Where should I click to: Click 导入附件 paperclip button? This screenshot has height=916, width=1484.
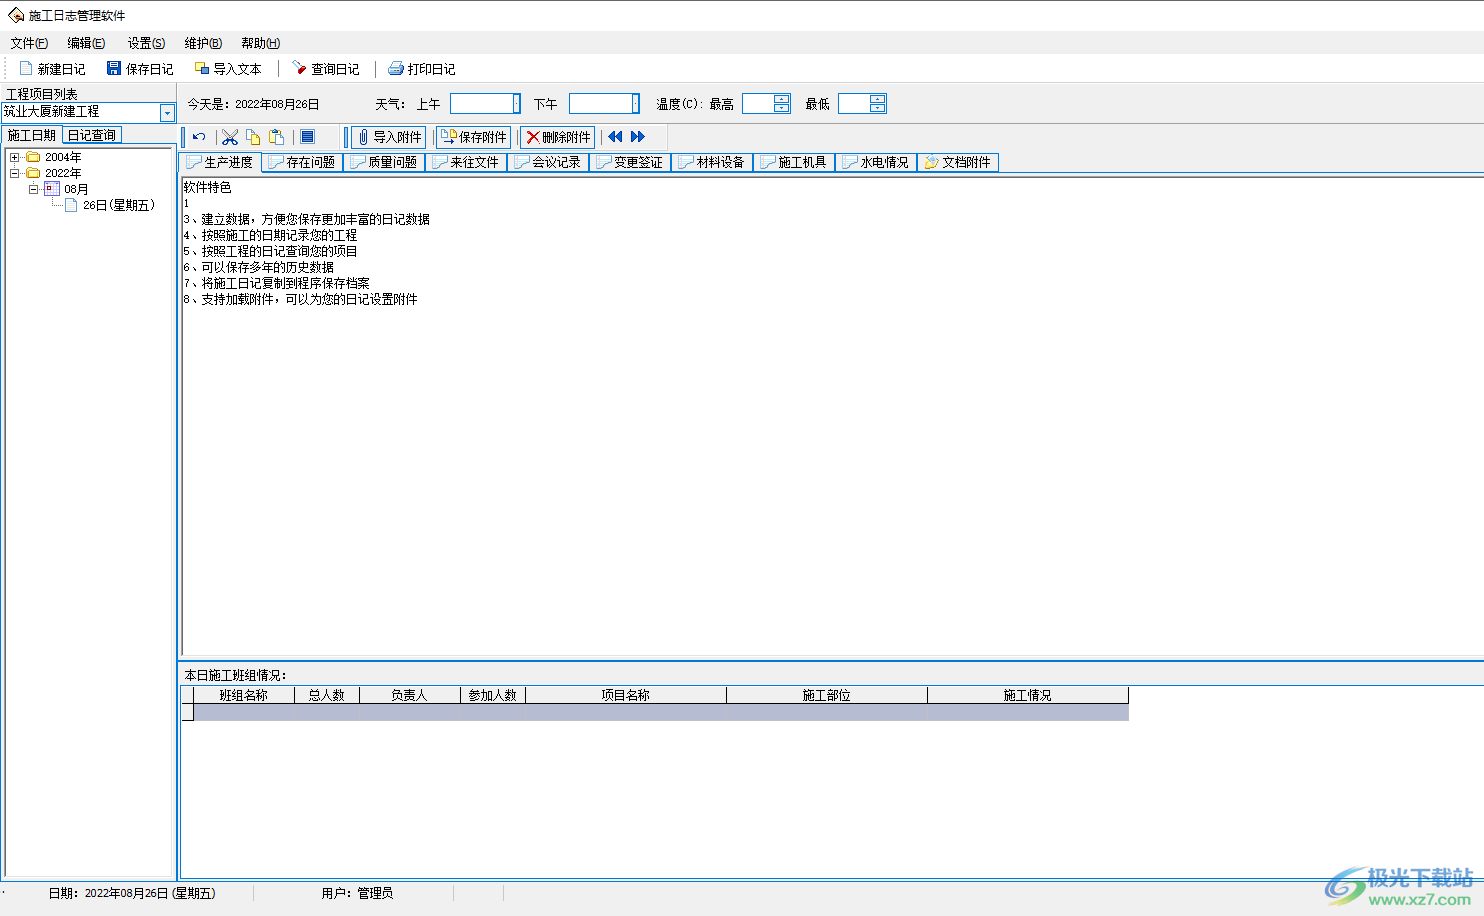pos(389,137)
